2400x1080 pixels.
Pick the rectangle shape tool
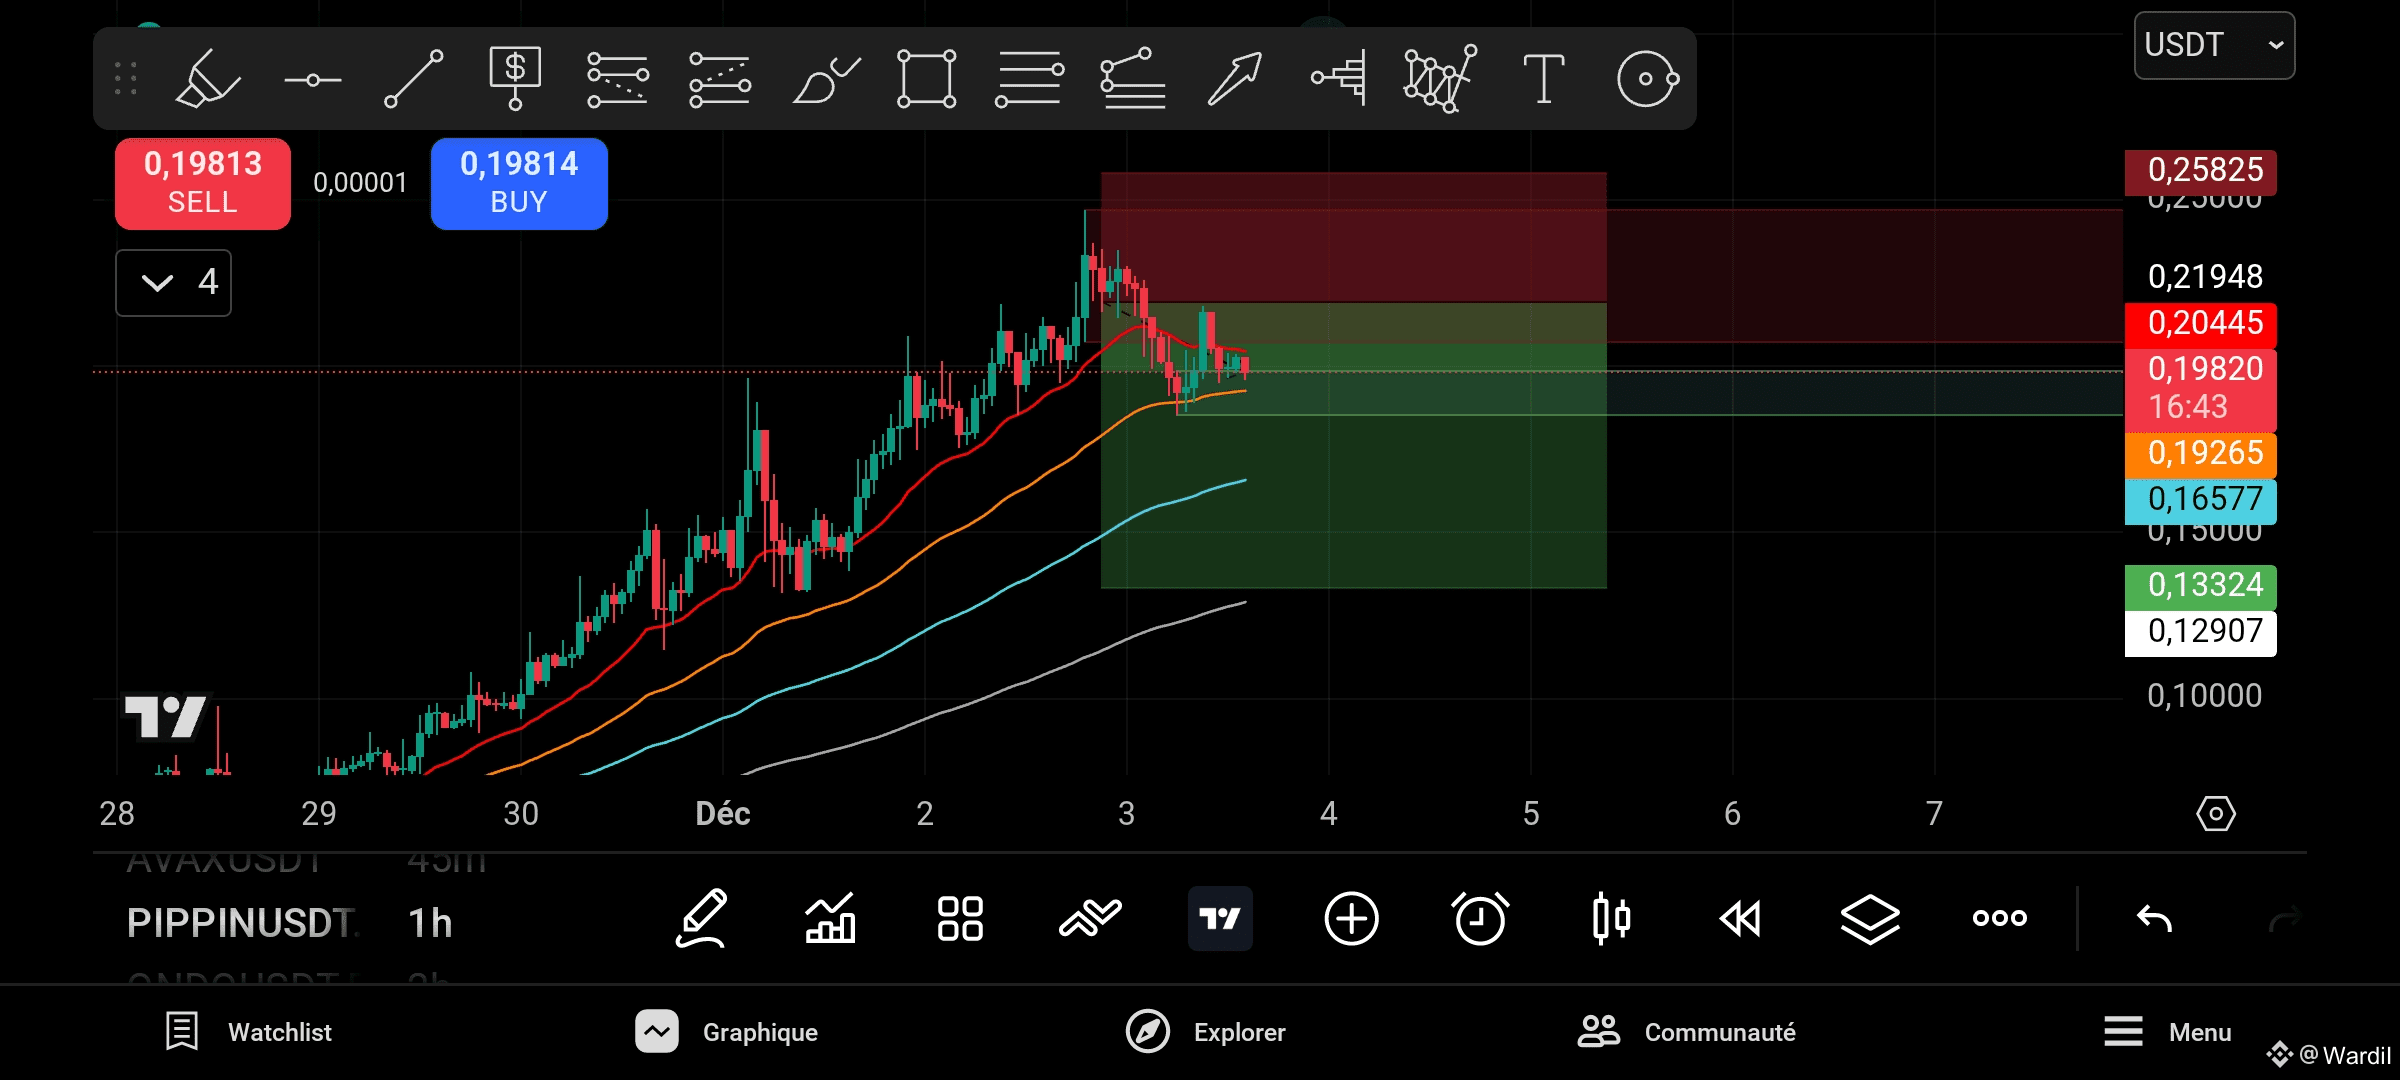926,79
